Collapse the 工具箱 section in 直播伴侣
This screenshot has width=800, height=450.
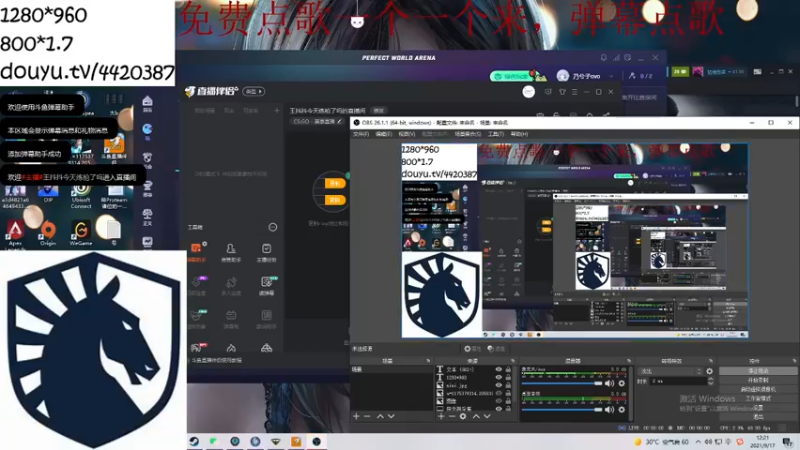273,227
